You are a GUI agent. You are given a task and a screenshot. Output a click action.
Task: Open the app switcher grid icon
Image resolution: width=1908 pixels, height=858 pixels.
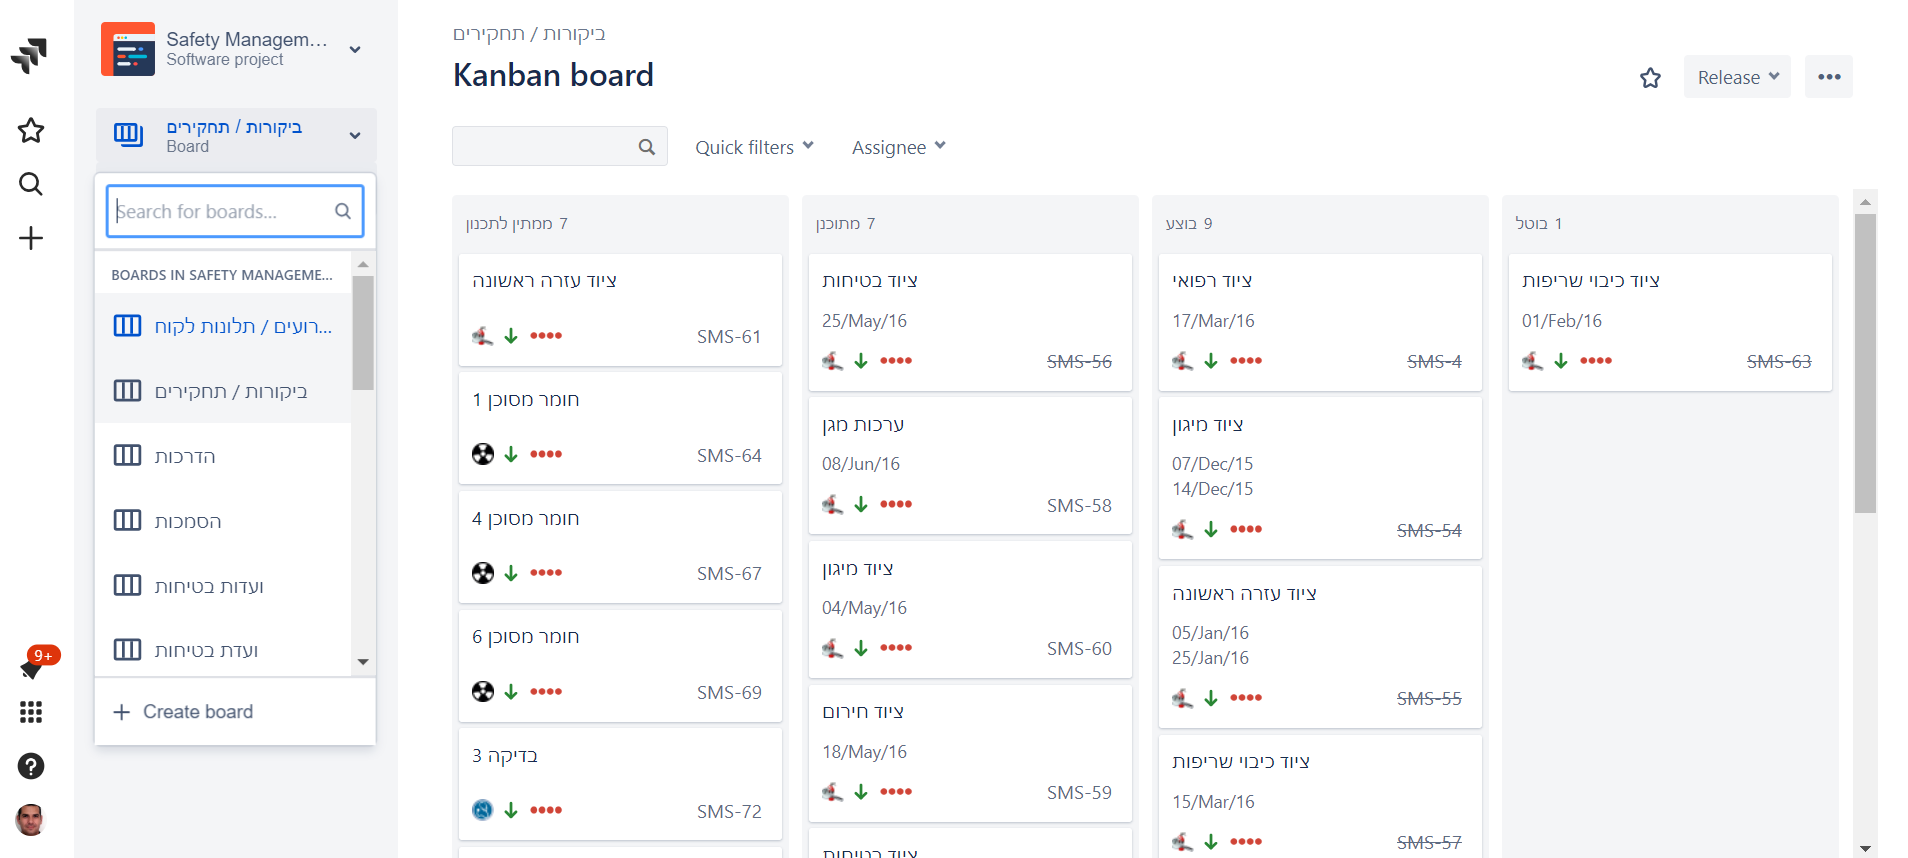31,712
